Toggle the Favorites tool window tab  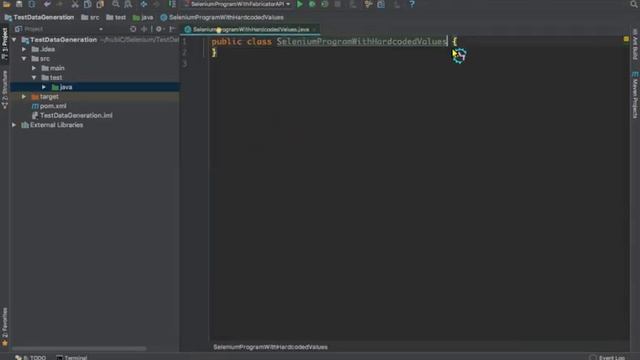(4, 327)
